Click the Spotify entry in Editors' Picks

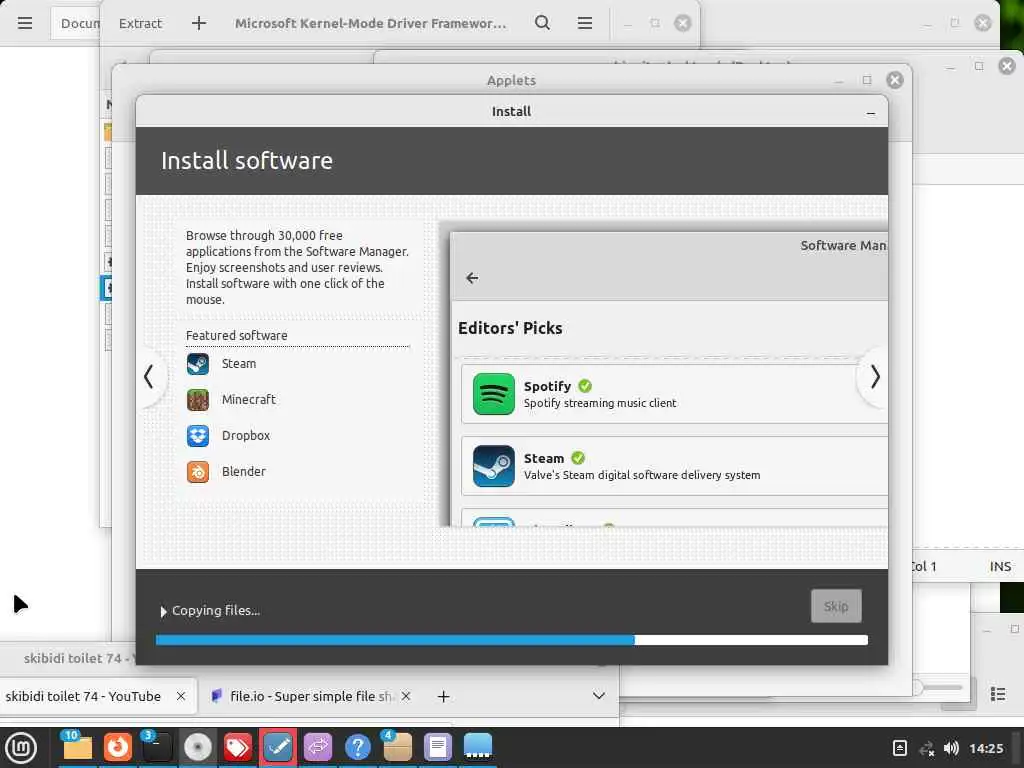(674, 394)
